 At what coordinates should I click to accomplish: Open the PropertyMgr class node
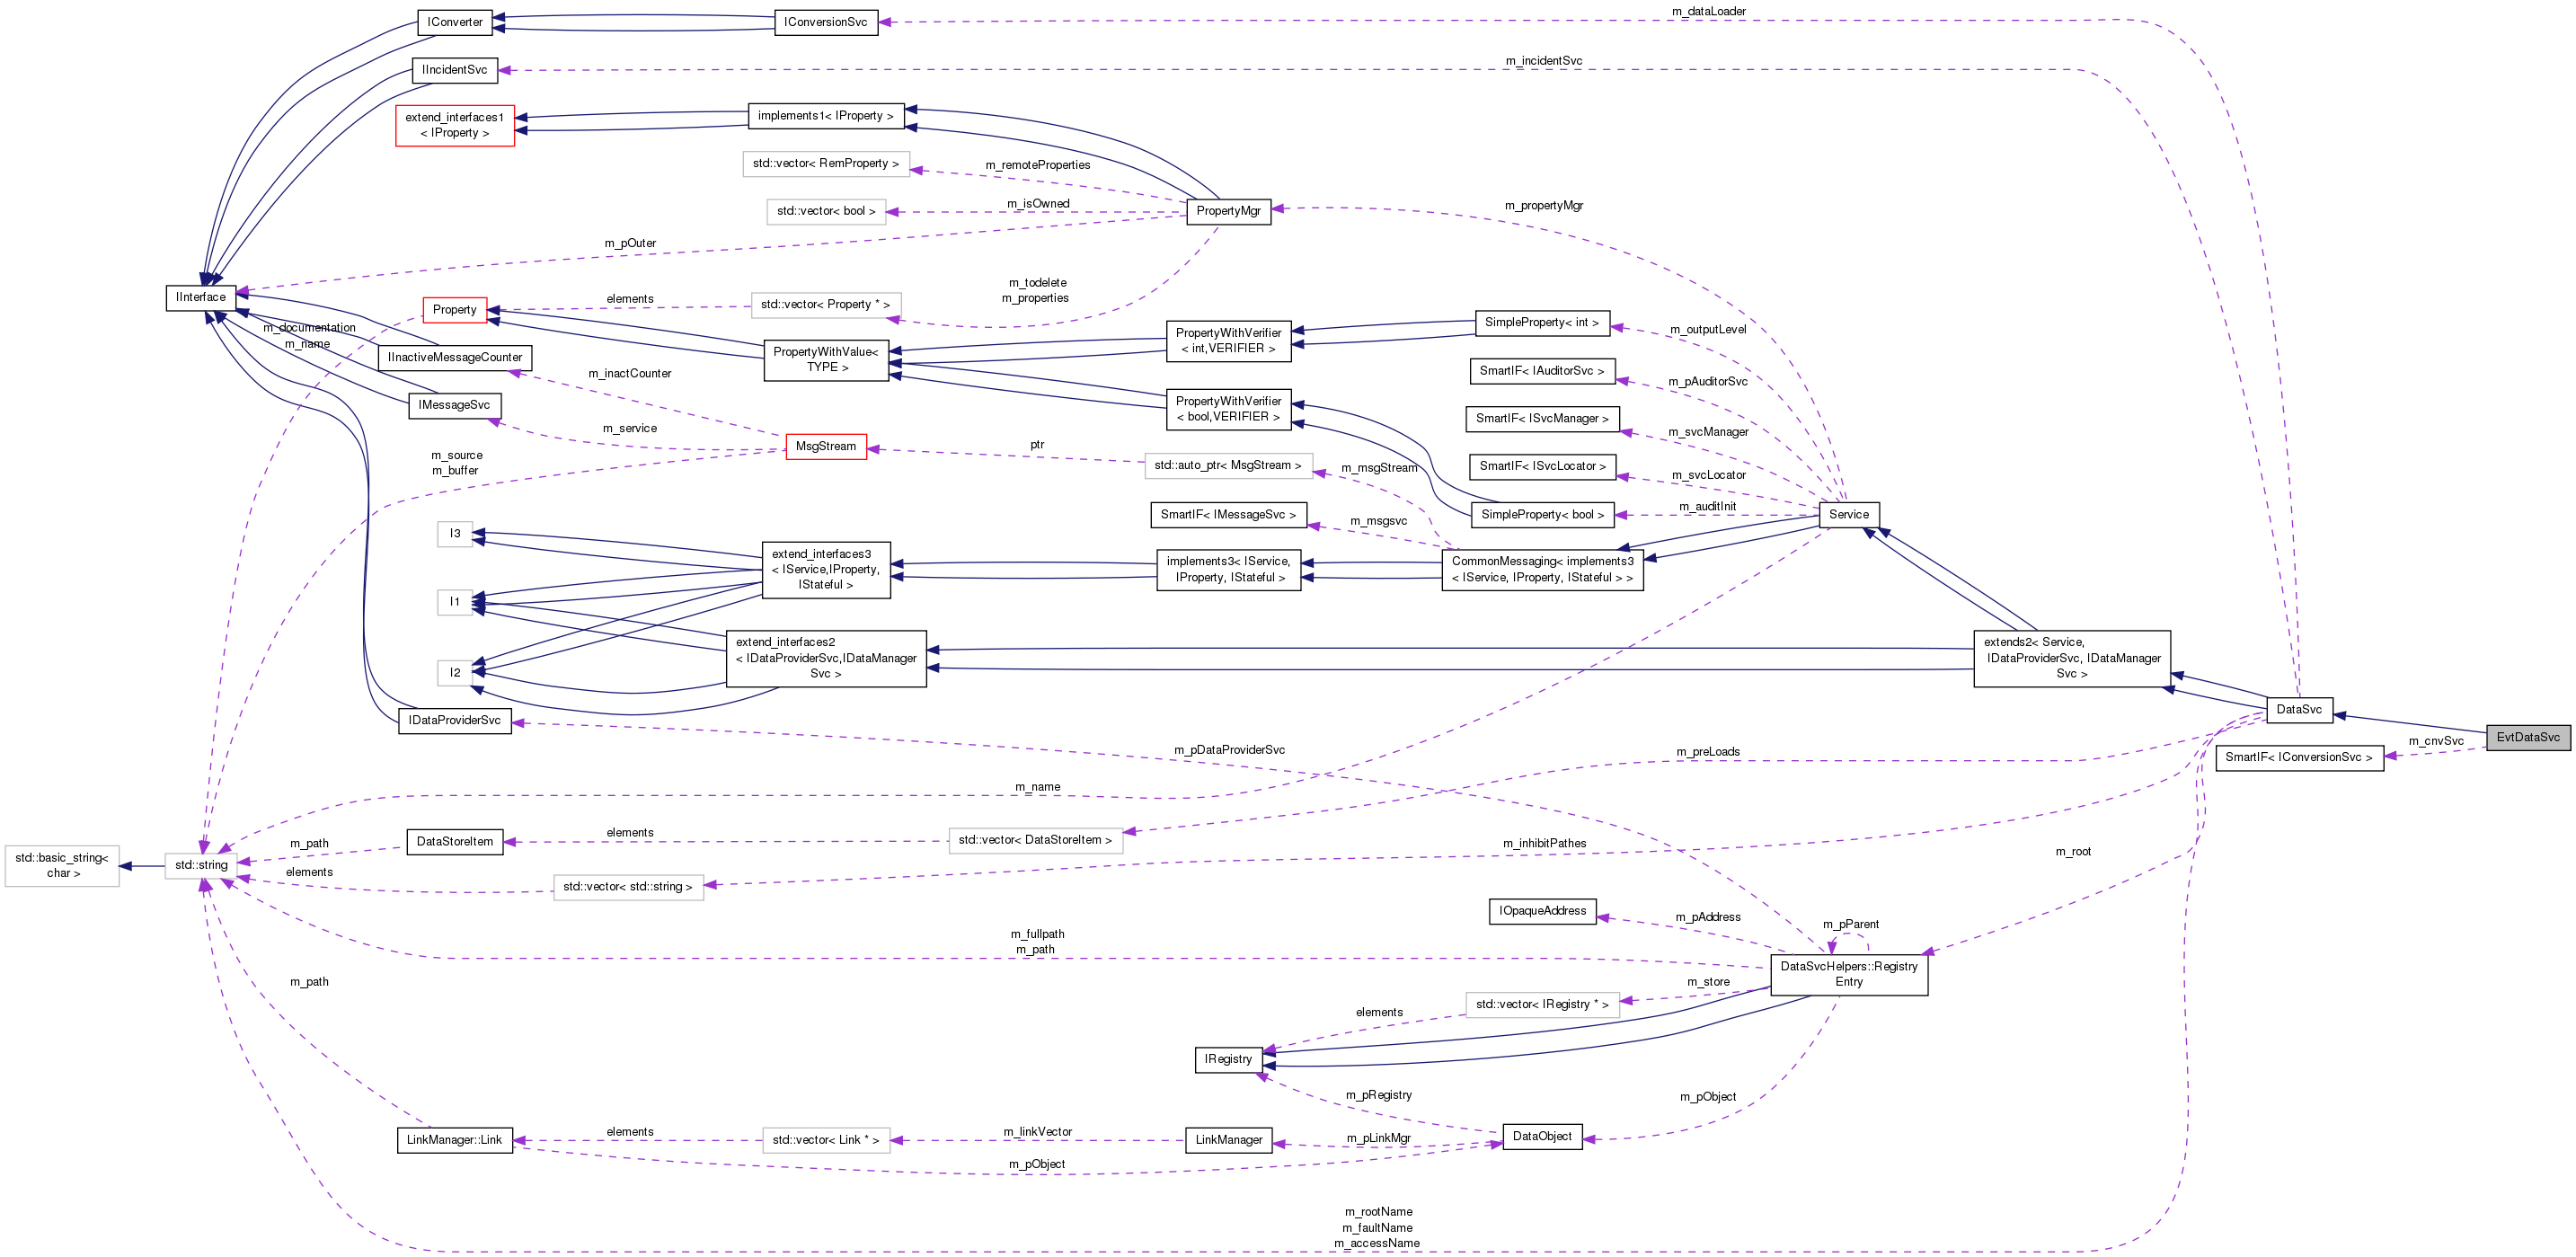pos(1229,211)
